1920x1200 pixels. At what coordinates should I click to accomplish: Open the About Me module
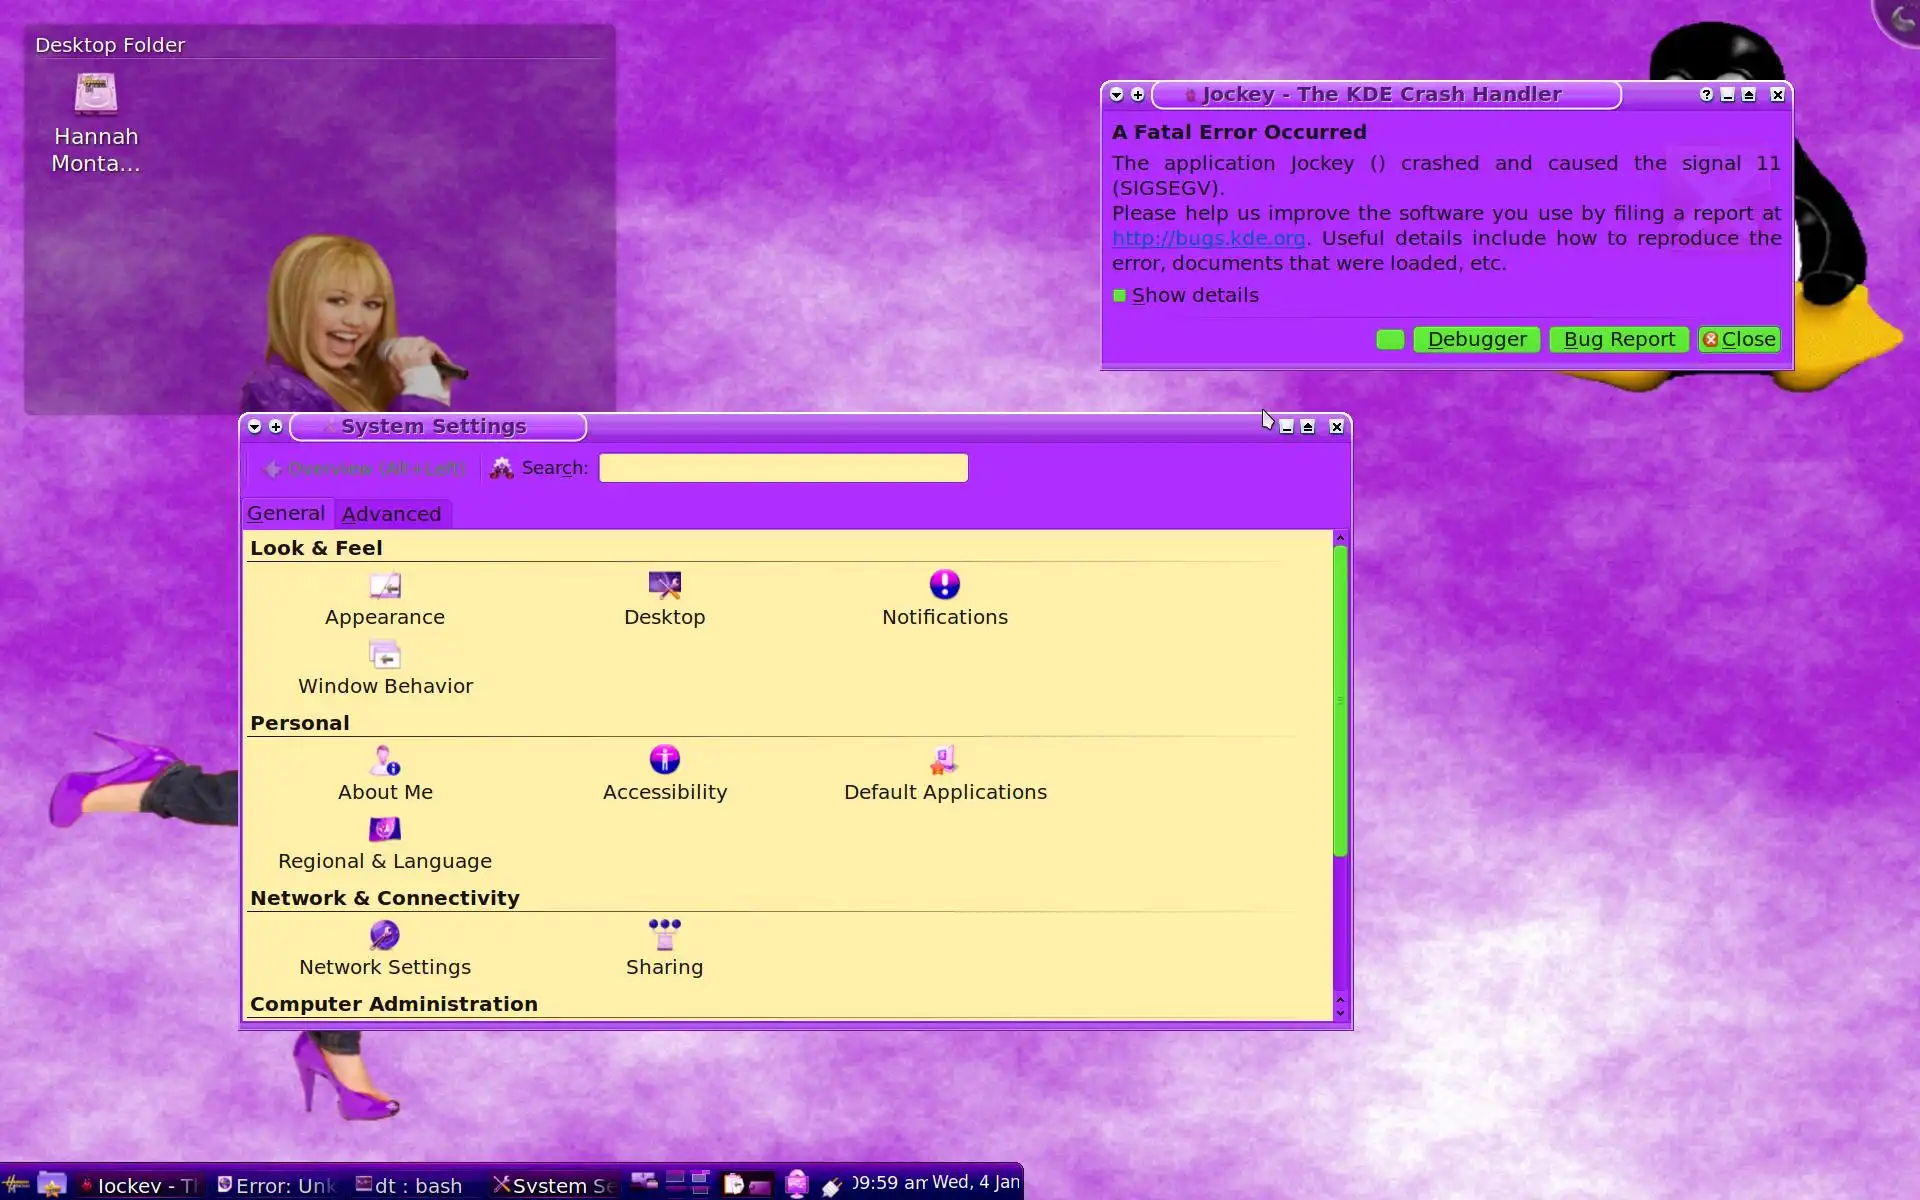385,761
